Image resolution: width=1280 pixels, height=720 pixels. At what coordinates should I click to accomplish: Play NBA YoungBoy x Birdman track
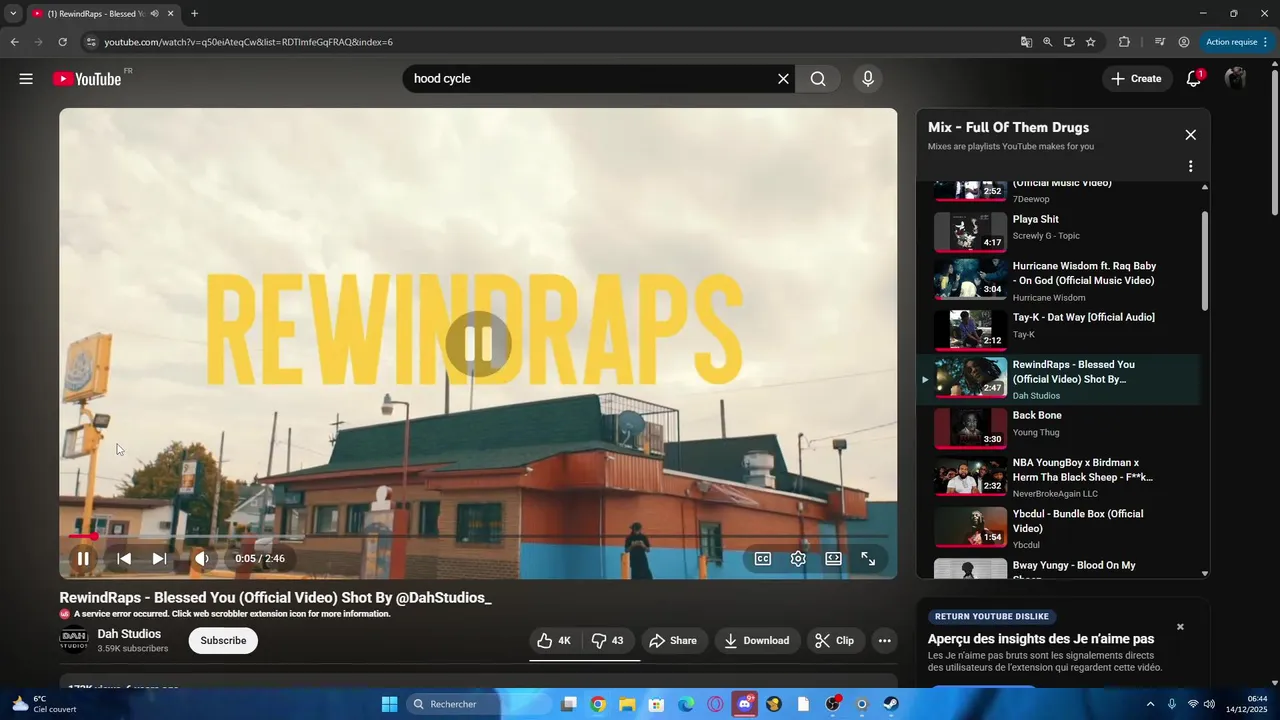point(1065,477)
